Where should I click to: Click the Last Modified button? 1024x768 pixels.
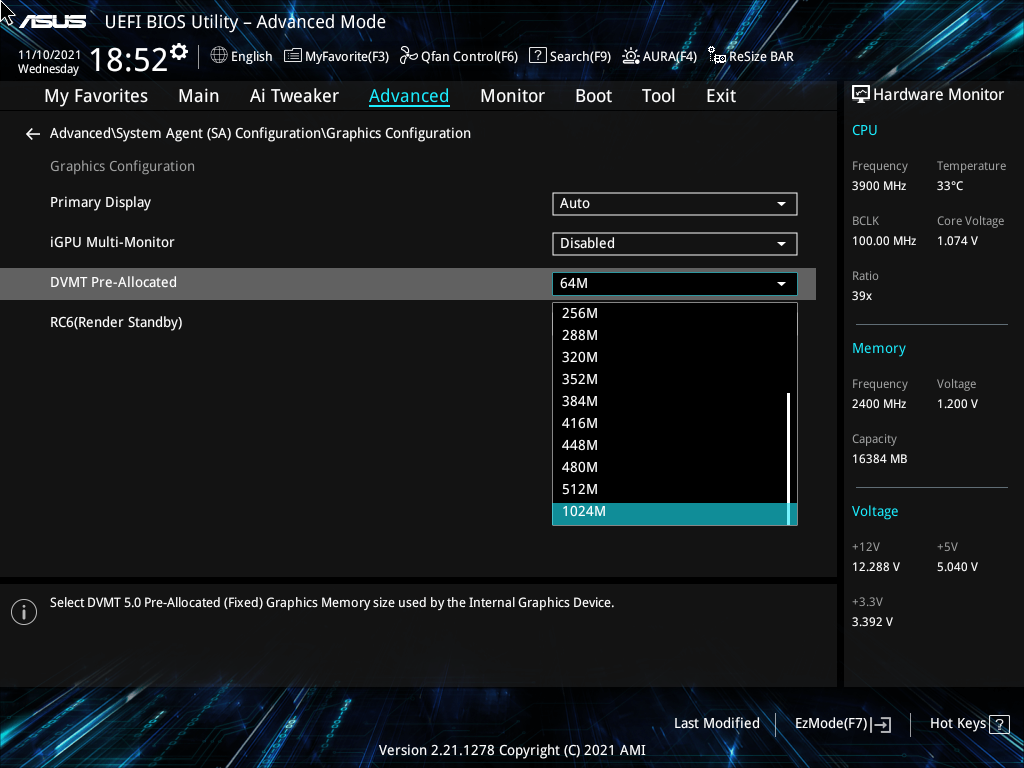click(716, 724)
